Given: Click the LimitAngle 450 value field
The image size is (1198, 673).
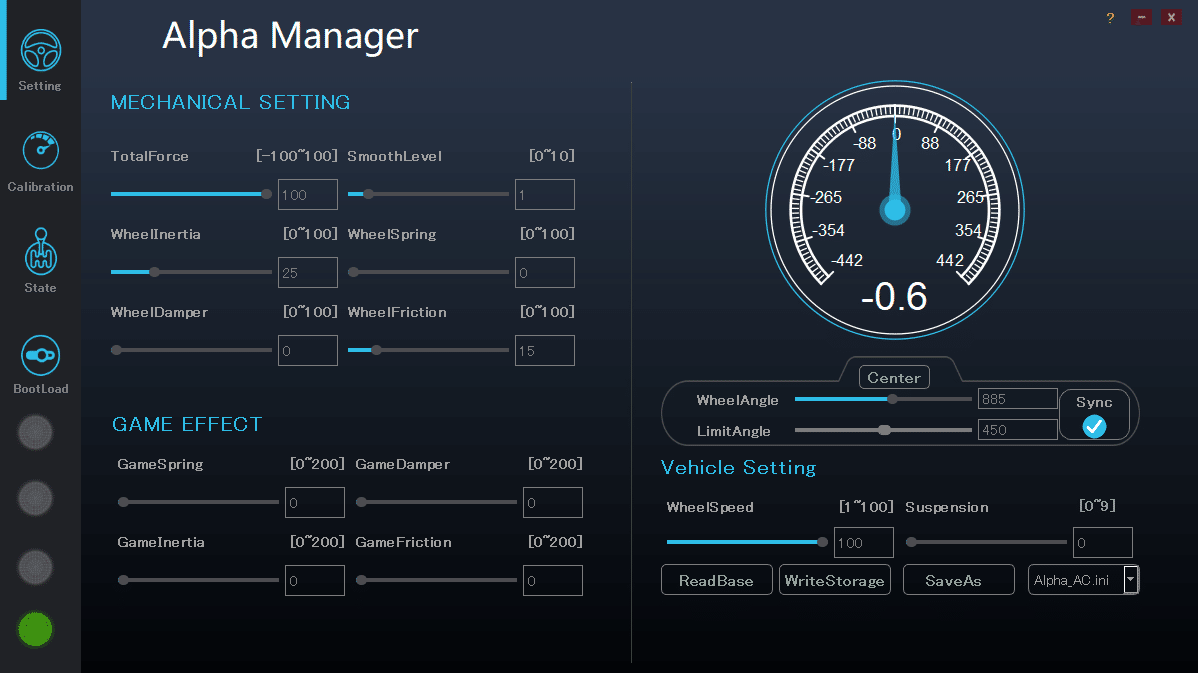Looking at the screenshot, I should tap(1018, 430).
